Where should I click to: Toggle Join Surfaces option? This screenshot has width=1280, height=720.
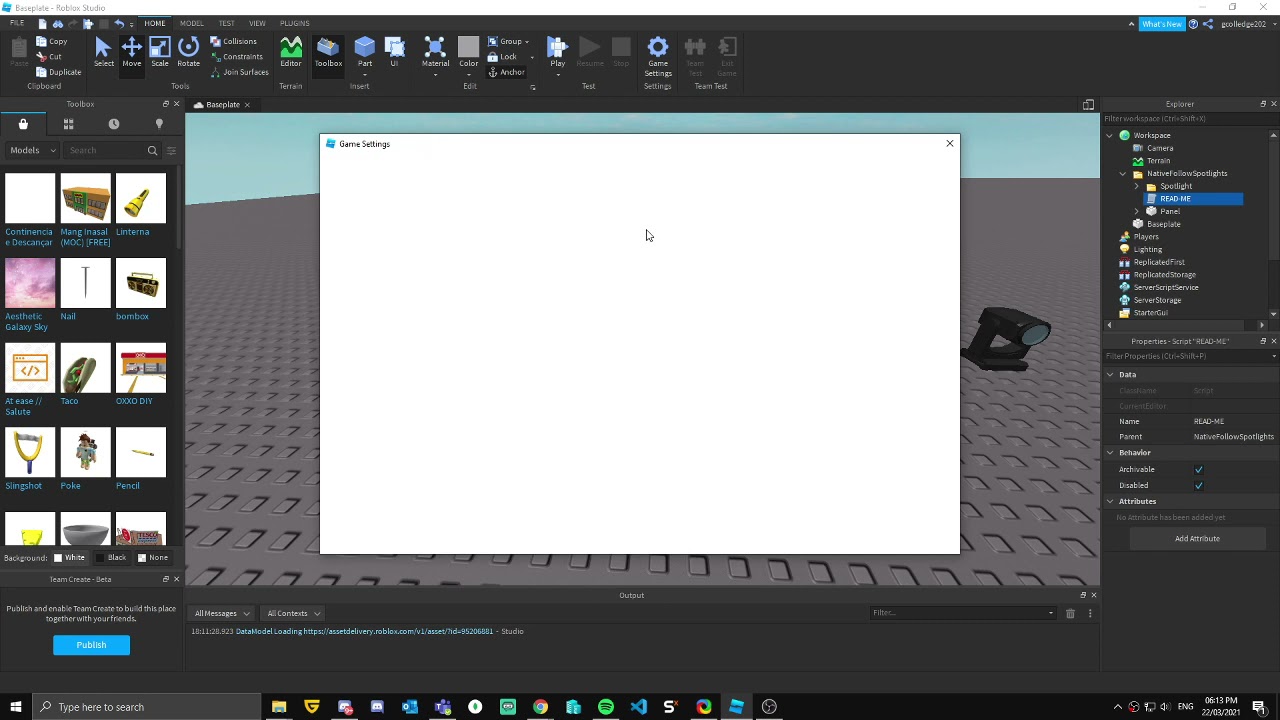(x=239, y=72)
